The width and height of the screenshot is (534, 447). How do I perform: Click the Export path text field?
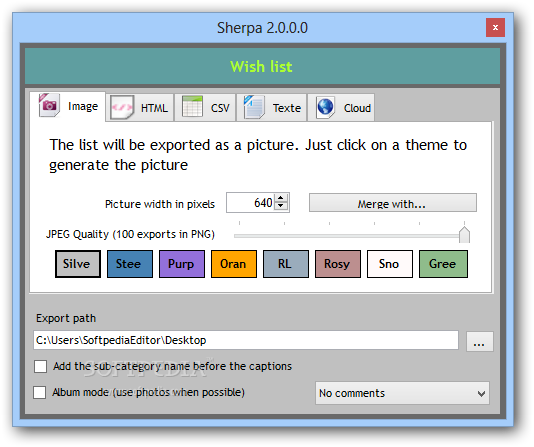click(x=246, y=340)
